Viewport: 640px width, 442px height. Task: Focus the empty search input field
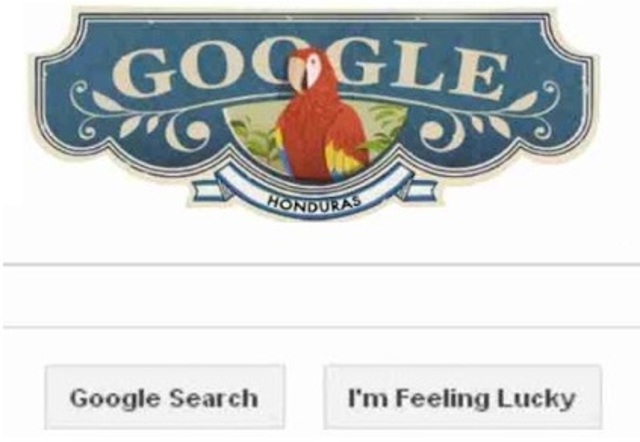[x=322, y=296]
